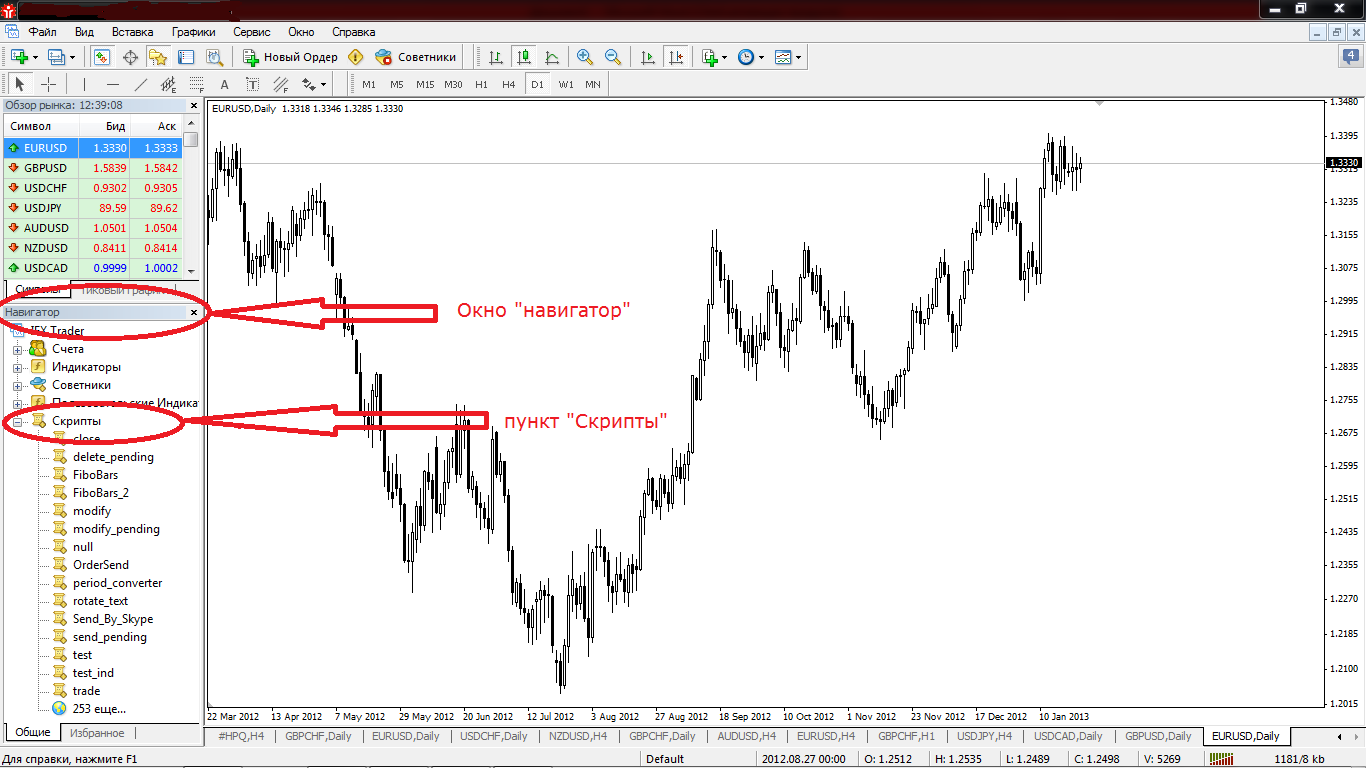Open the Графики menu
Image resolution: width=1366 pixels, height=768 pixels.
pos(193,31)
